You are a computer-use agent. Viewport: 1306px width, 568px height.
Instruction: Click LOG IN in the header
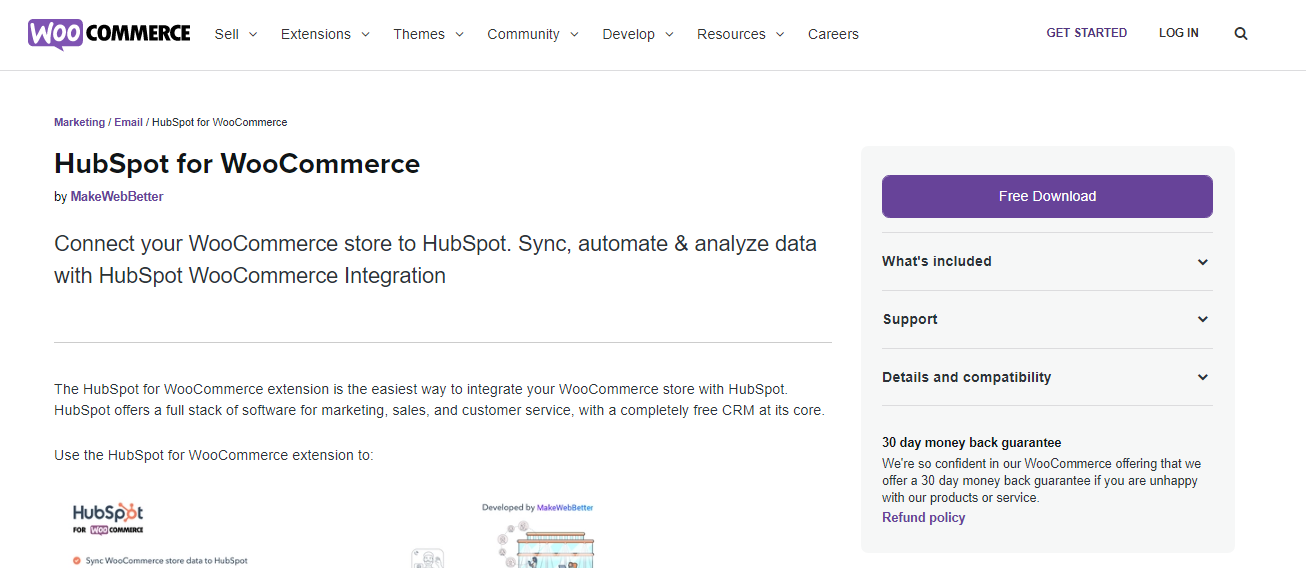tap(1178, 33)
